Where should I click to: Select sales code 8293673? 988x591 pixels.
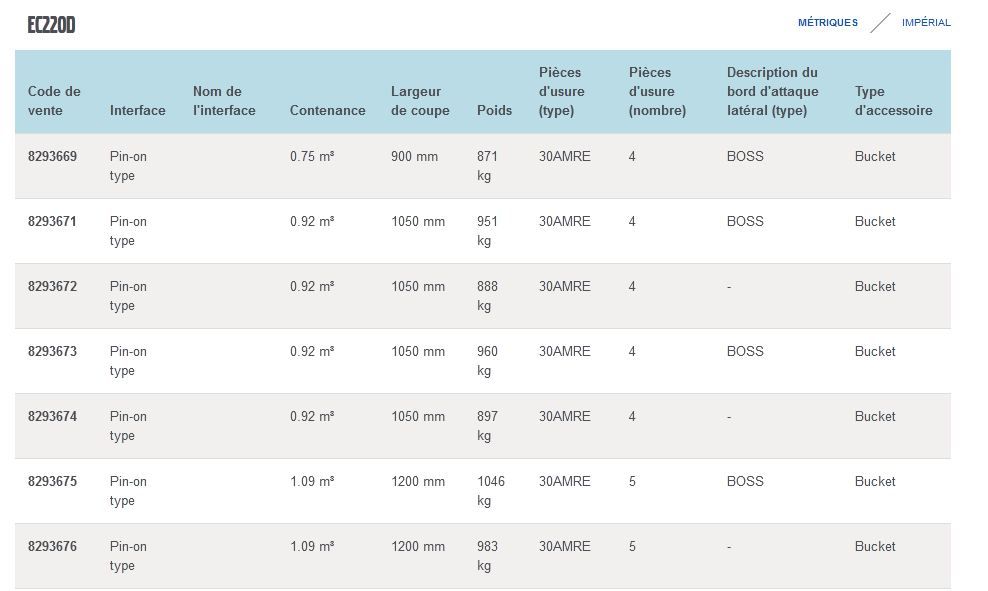(52, 352)
